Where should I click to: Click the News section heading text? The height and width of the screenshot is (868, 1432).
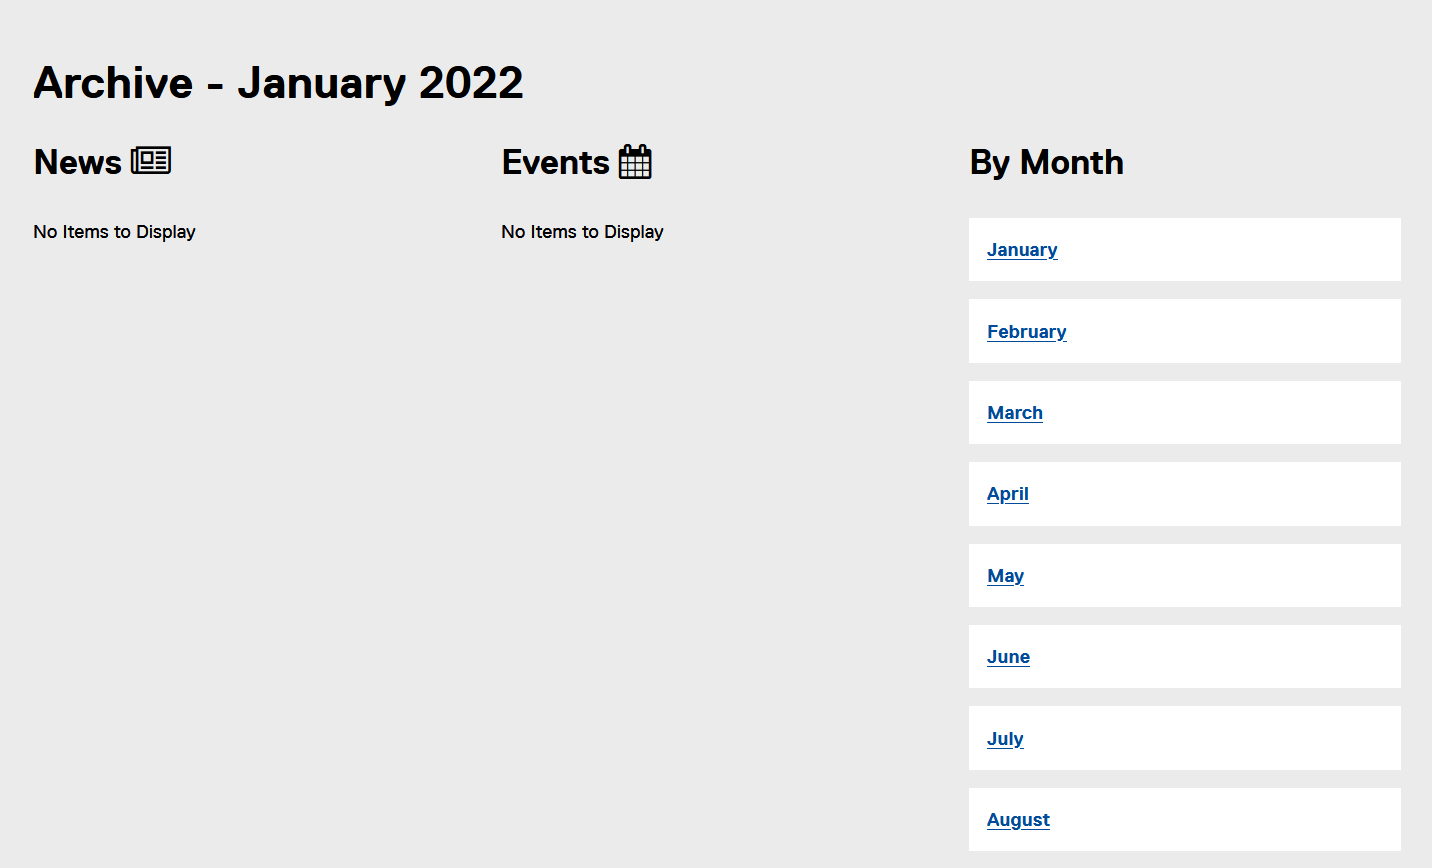point(78,162)
